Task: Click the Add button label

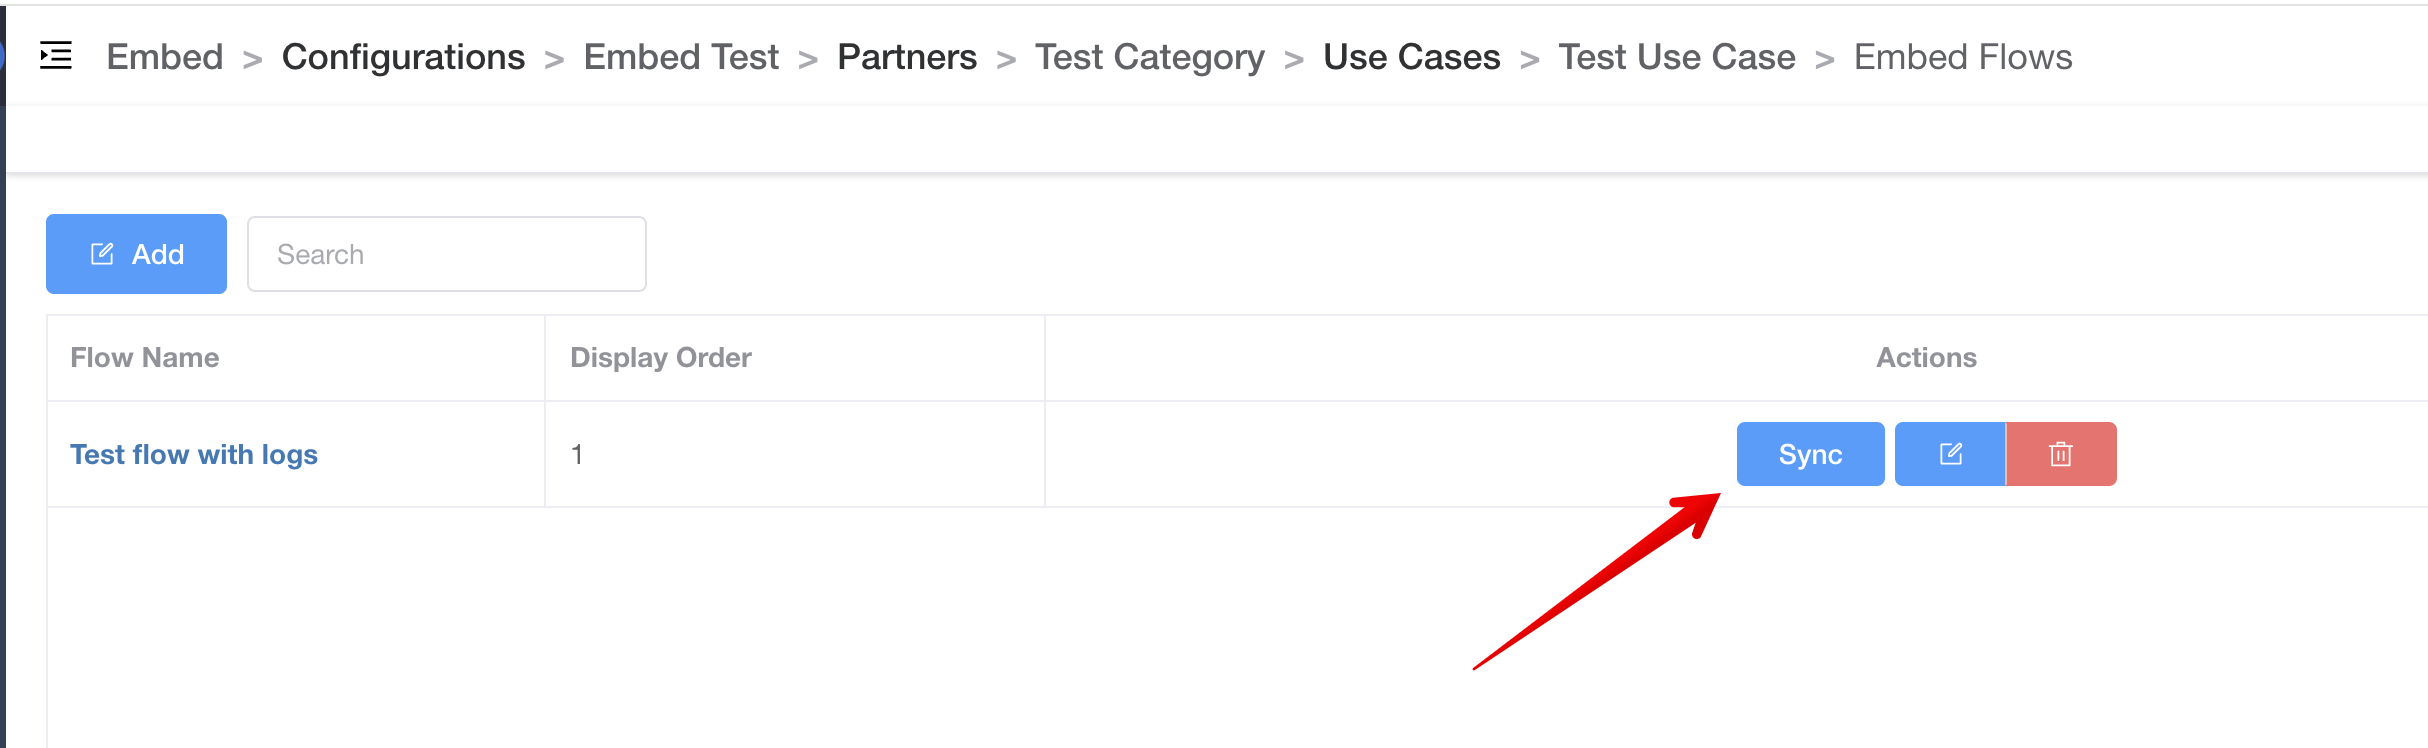Action: point(158,254)
